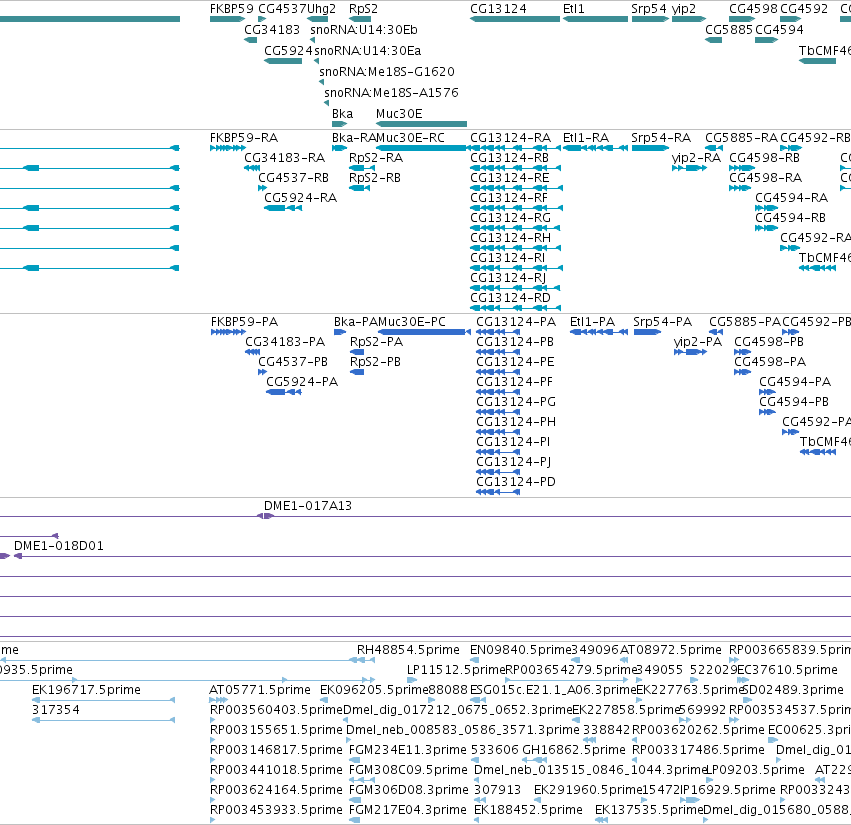The width and height of the screenshot is (851, 825).
Task: Select transcript RpS2-RA label
Action: tap(376, 158)
